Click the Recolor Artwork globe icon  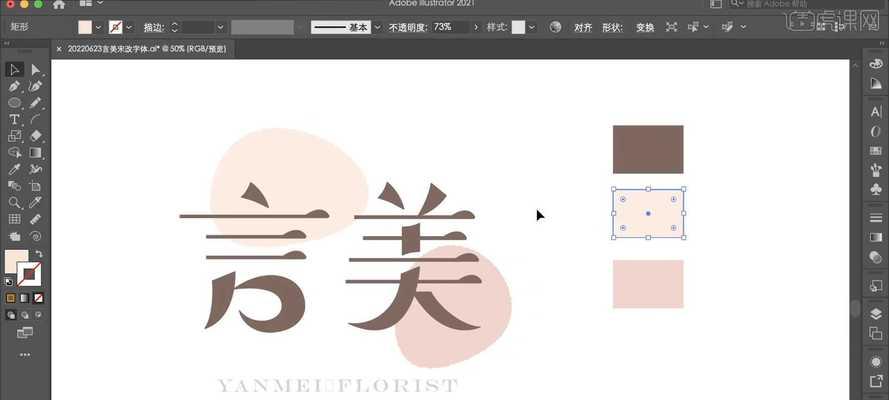(556, 27)
